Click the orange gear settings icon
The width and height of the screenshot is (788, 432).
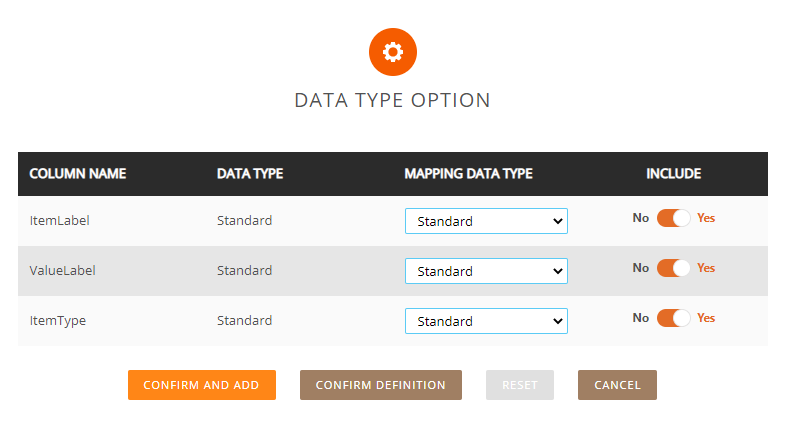[393, 53]
